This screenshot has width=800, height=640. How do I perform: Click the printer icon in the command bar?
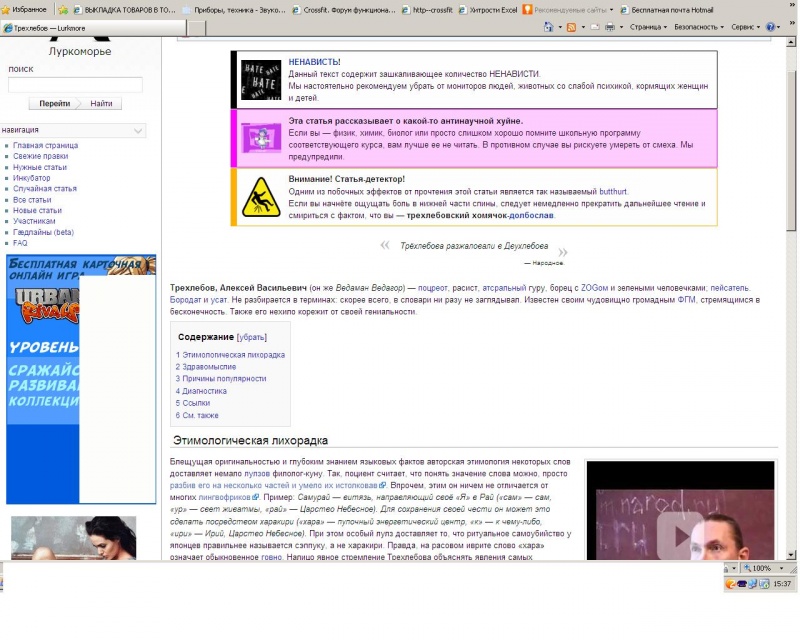point(610,27)
